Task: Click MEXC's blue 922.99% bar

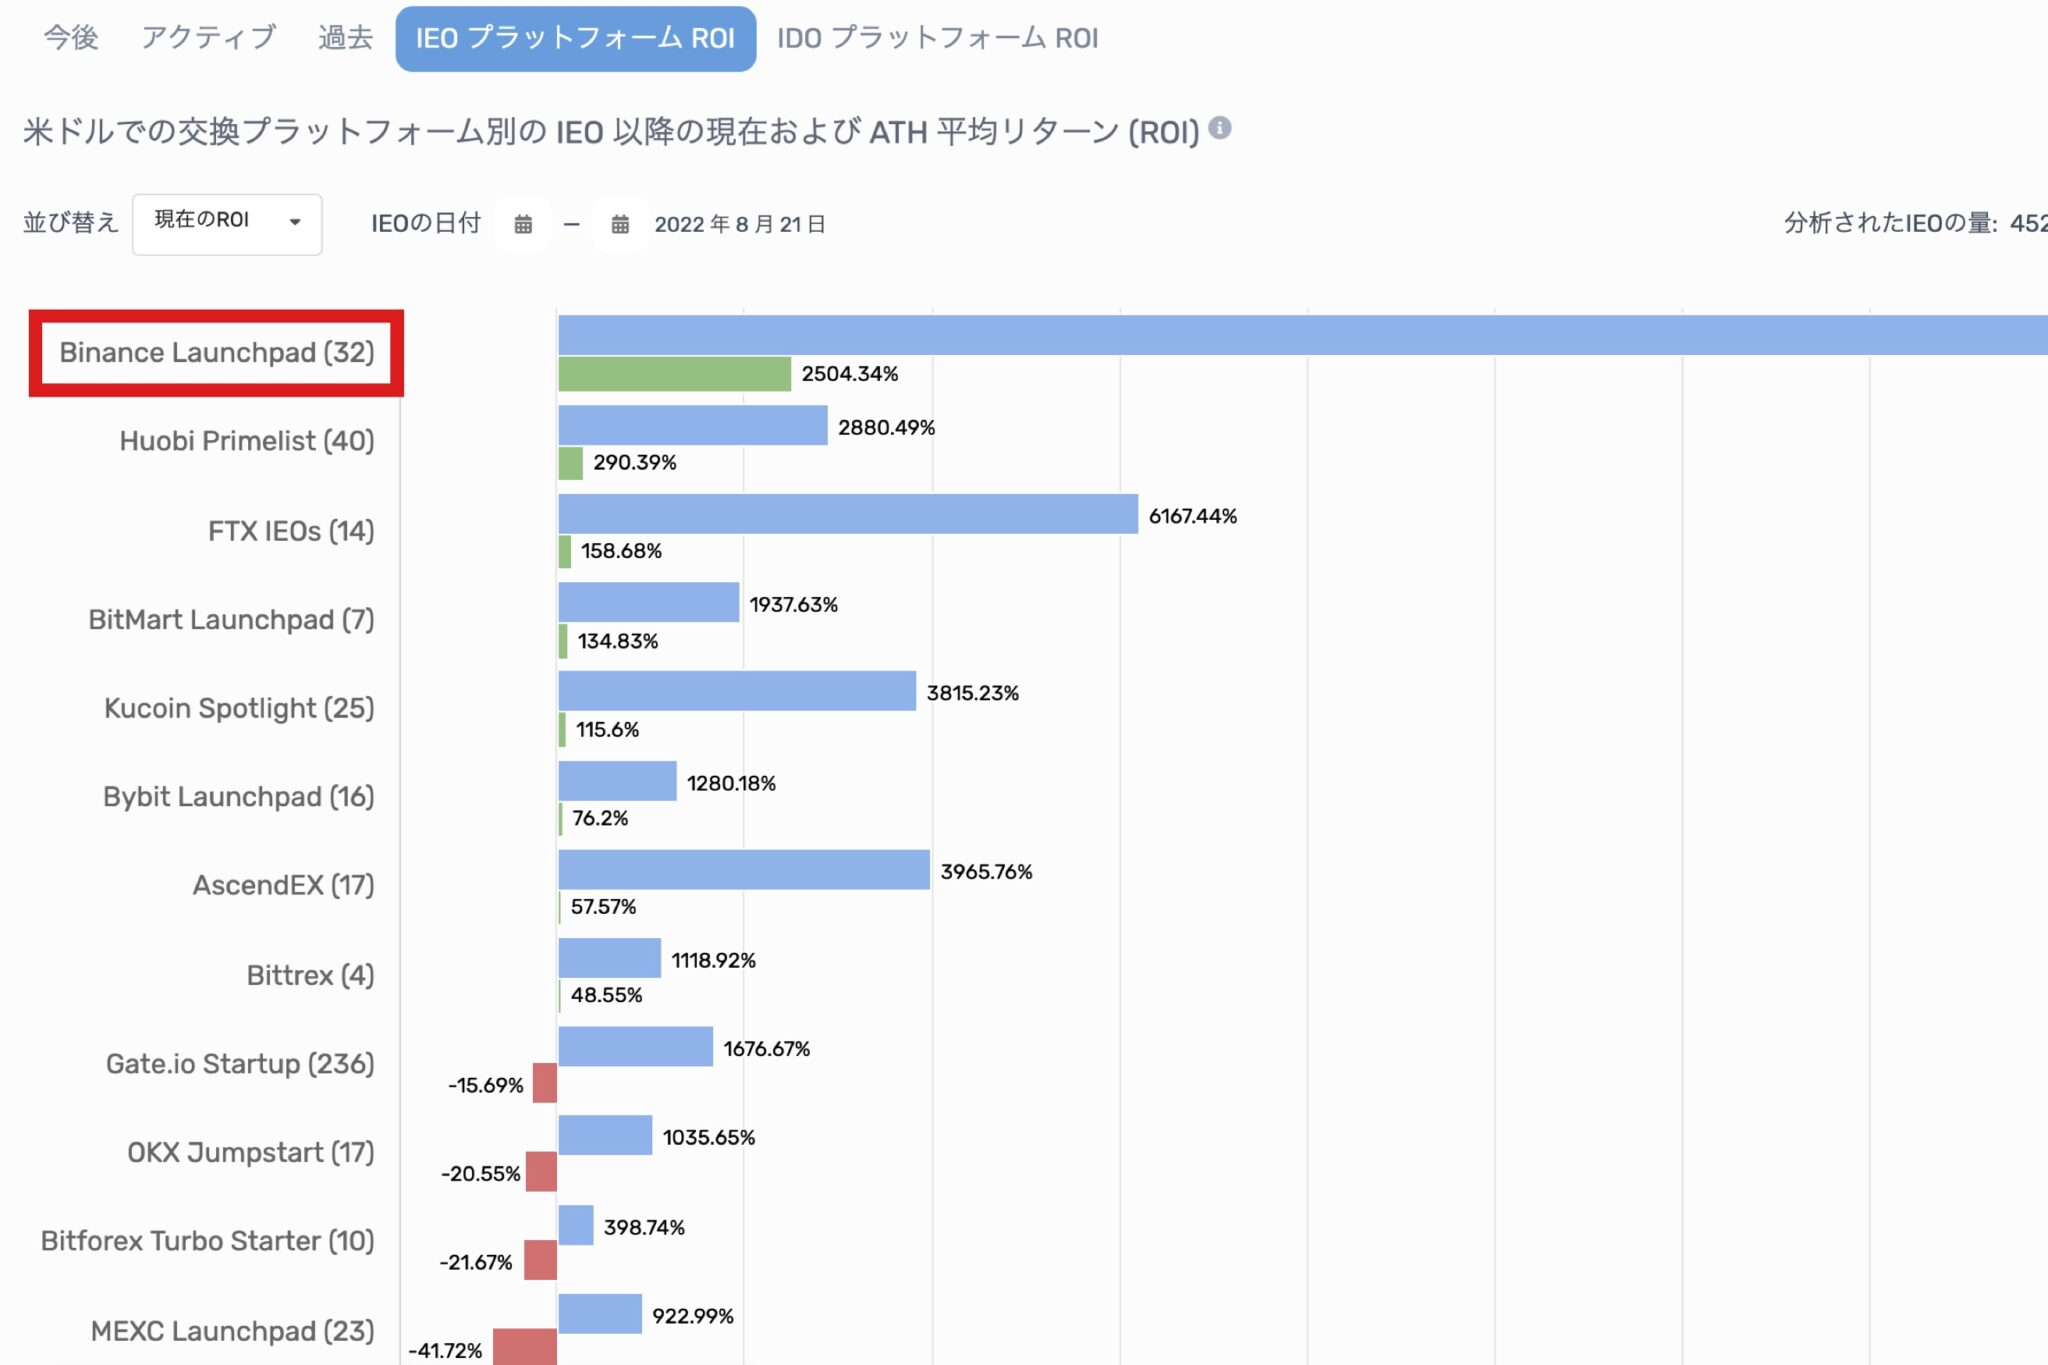Action: click(x=600, y=1314)
